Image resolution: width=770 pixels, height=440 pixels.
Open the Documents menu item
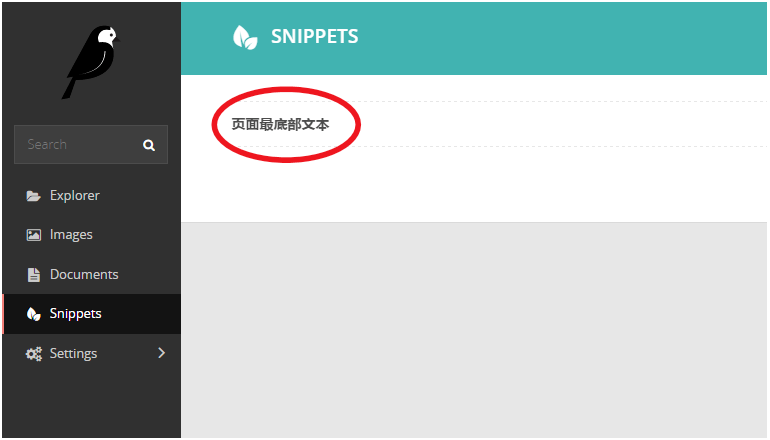pyautogui.click(x=92, y=274)
